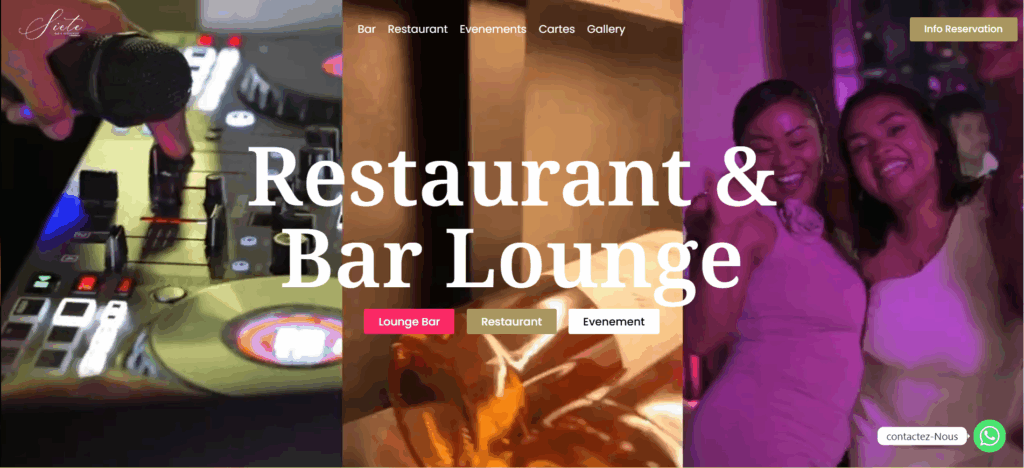The height and width of the screenshot is (468, 1024).
Task: Click the "Bar Lounge" heading line
Action: click(x=511, y=256)
